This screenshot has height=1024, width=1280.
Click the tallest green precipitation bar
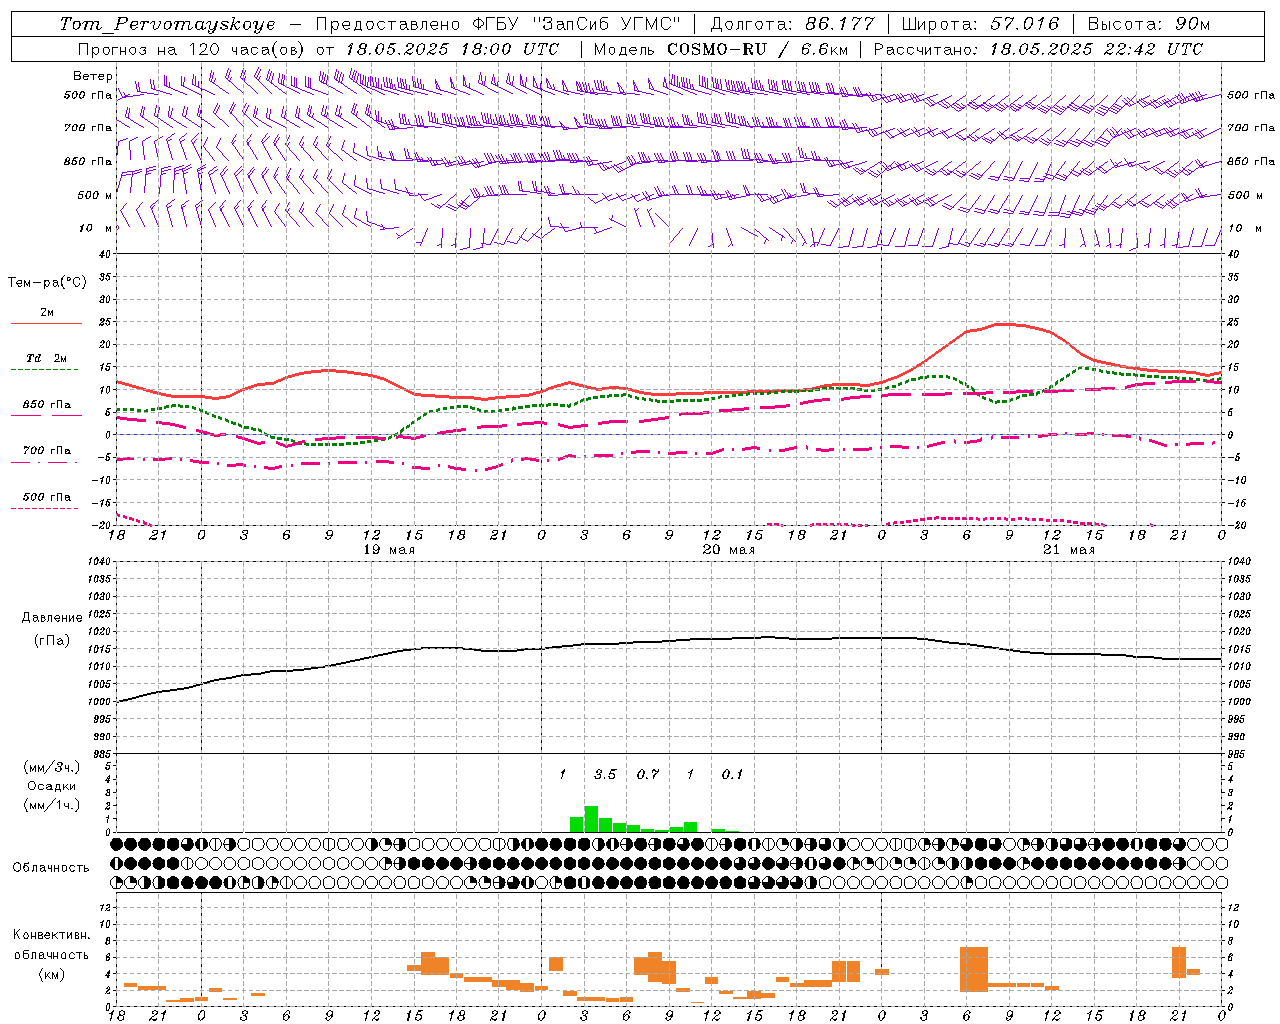591,819
